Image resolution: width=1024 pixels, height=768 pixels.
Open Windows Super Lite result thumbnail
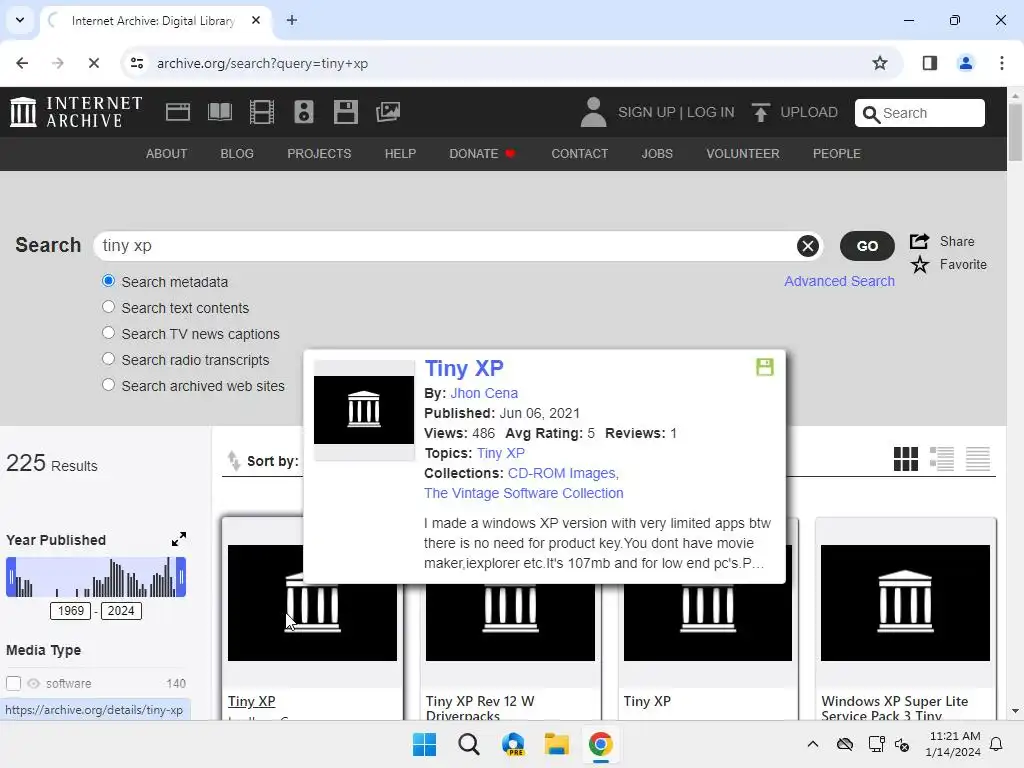click(905, 603)
